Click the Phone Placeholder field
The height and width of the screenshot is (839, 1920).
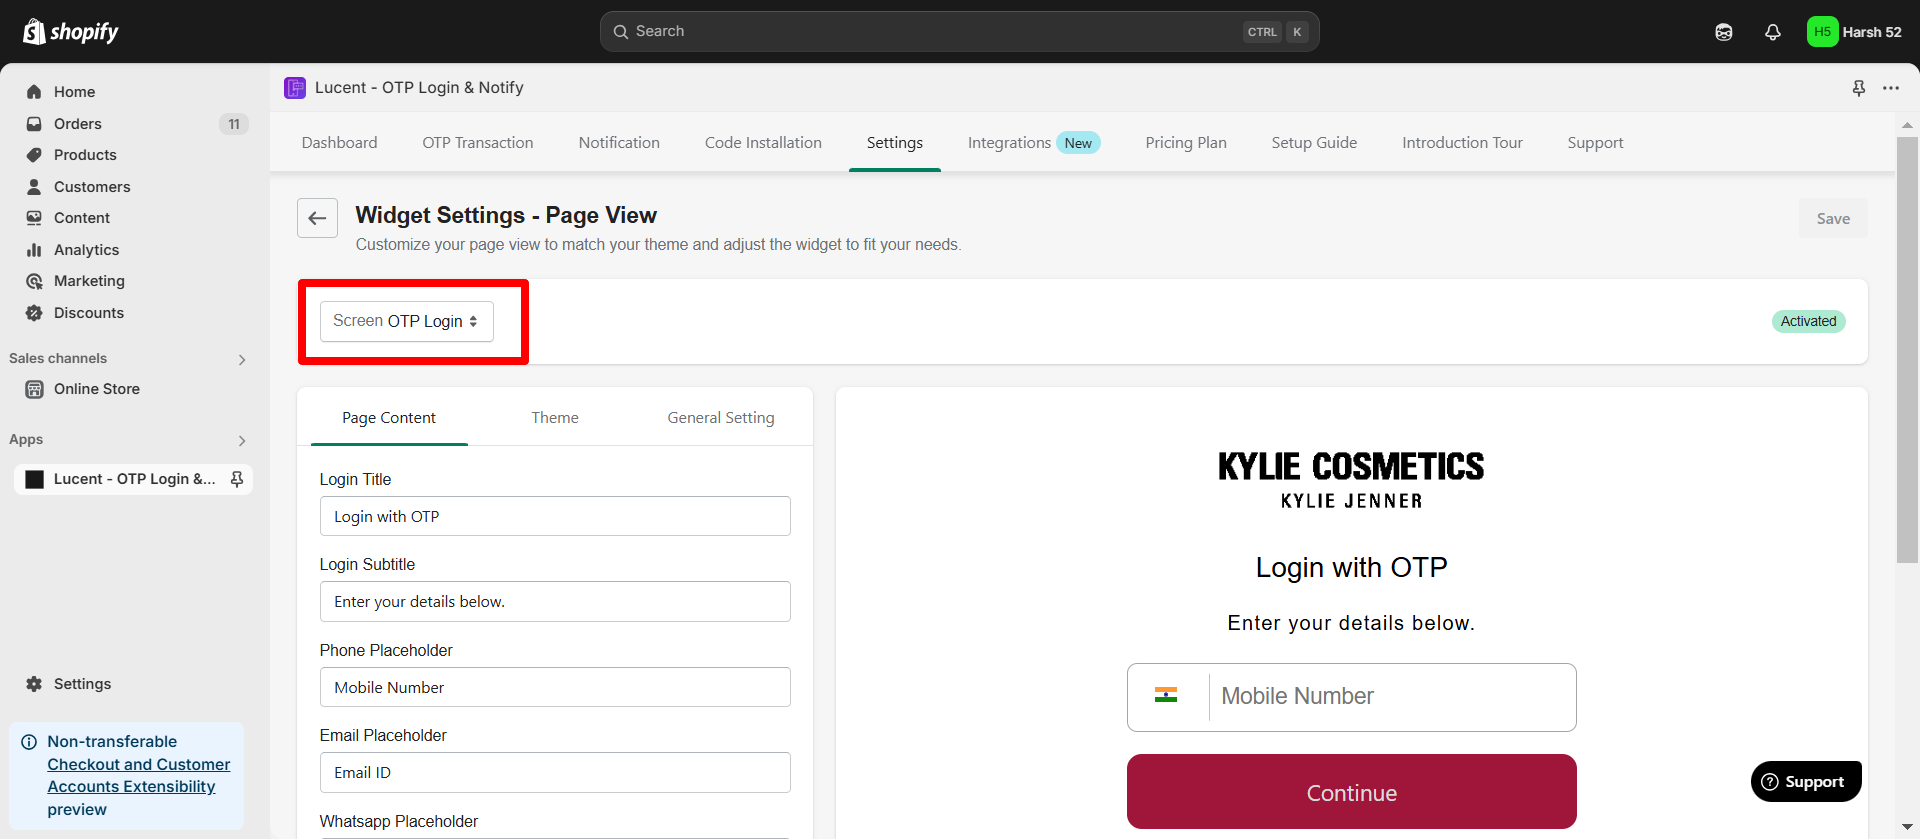tap(555, 687)
